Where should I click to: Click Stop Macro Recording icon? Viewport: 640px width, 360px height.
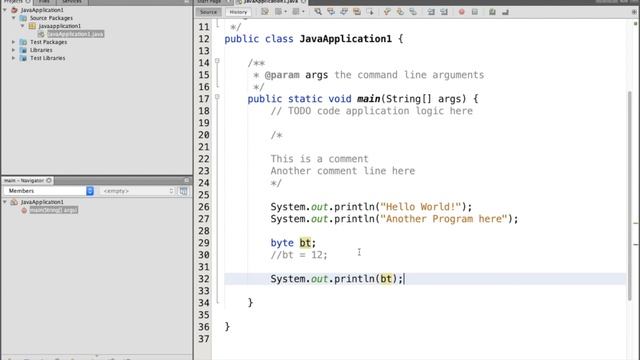(475, 12)
